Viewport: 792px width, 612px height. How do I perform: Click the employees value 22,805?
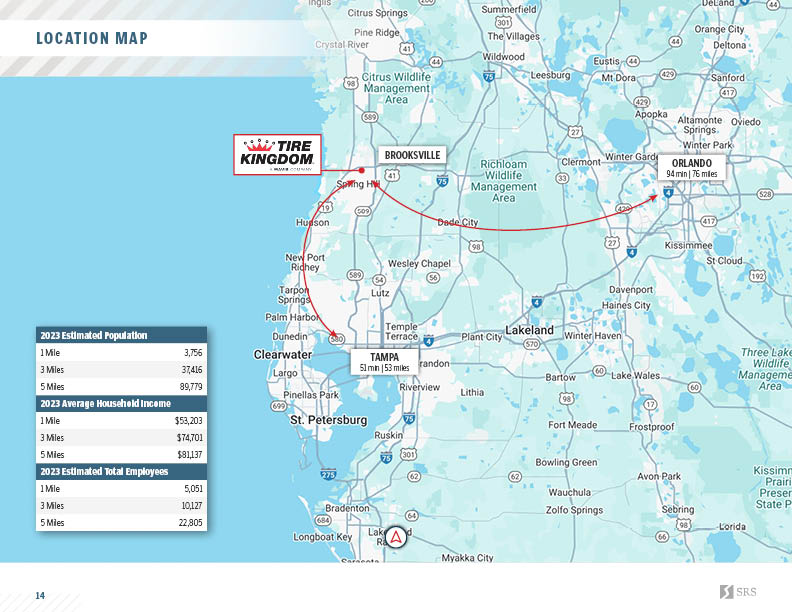pos(191,523)
